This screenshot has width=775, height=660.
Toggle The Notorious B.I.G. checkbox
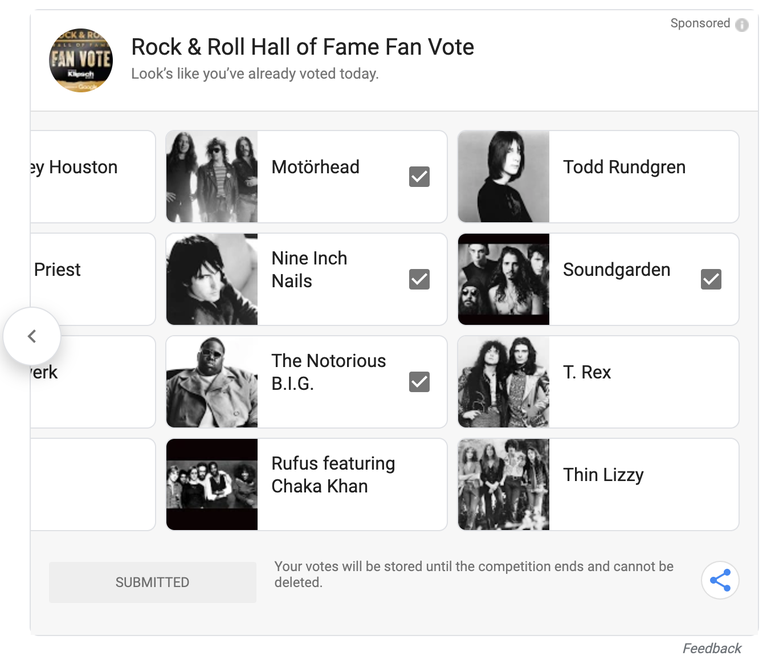tap(420, 382)
